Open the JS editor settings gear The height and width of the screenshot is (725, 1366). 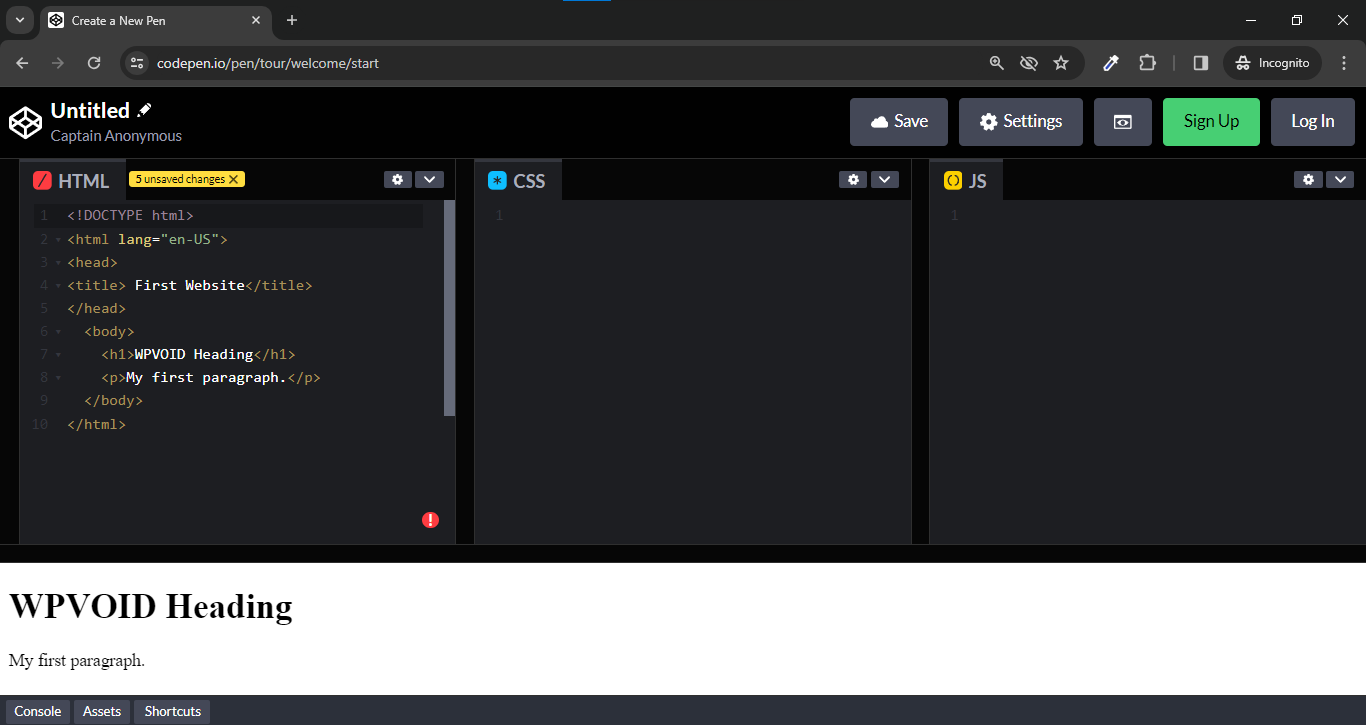coord(1308,179)
